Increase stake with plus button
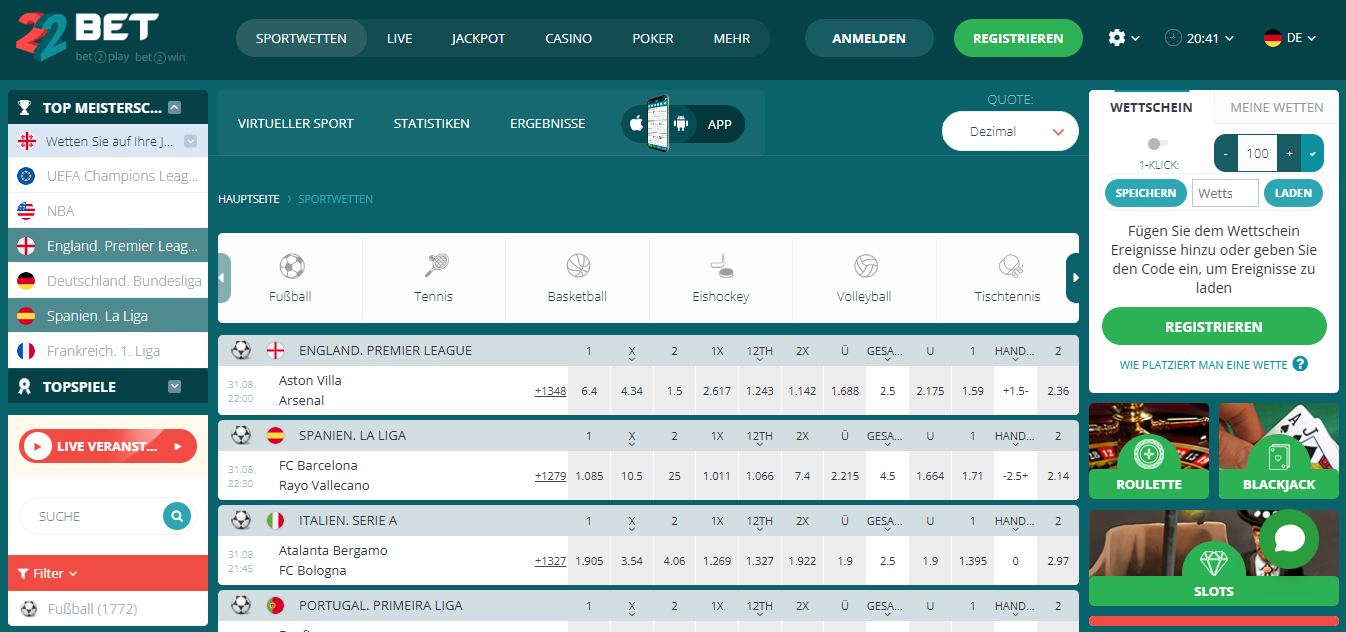1346x632 pixels. pyautogui.click(x=1290, y=153)
